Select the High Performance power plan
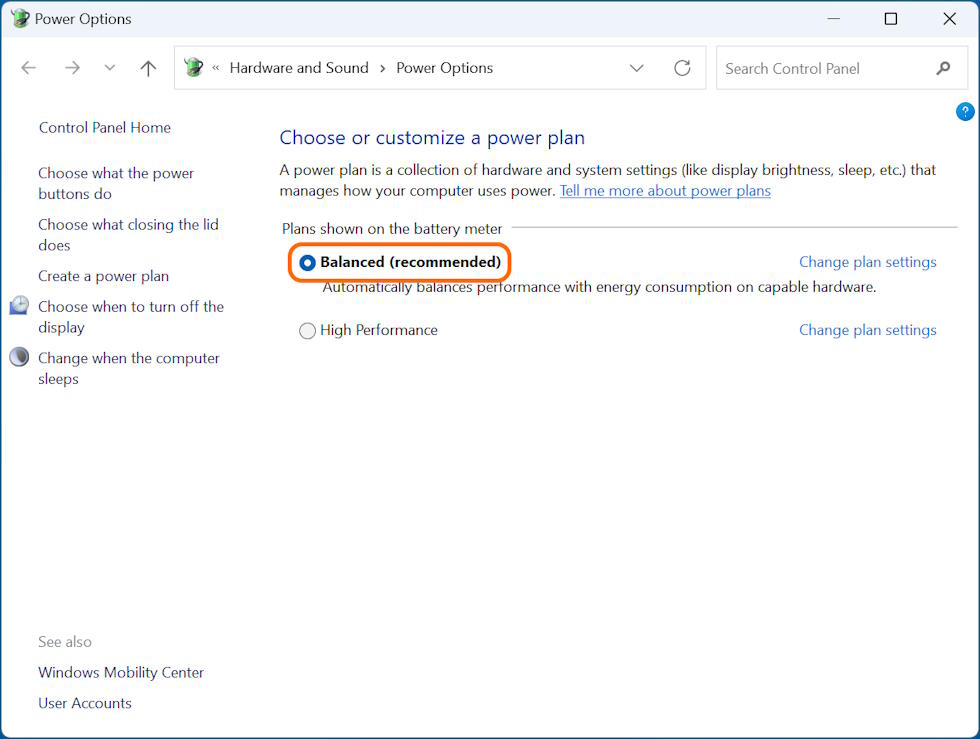This screenshot has height=739, width=980. [308, 331]
